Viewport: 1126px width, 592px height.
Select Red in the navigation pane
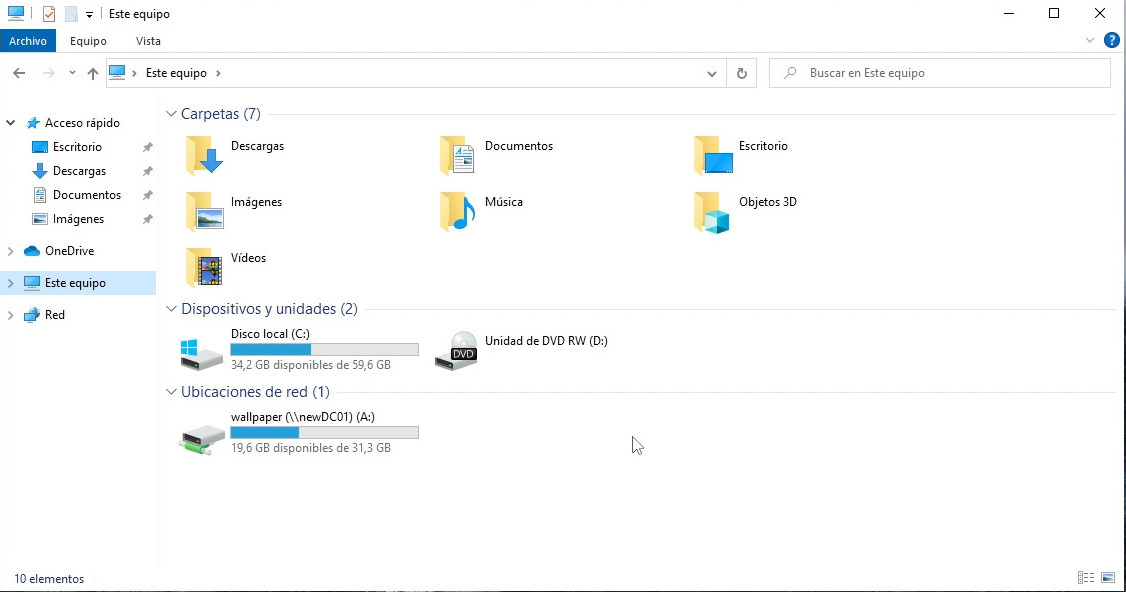point(55,315)
